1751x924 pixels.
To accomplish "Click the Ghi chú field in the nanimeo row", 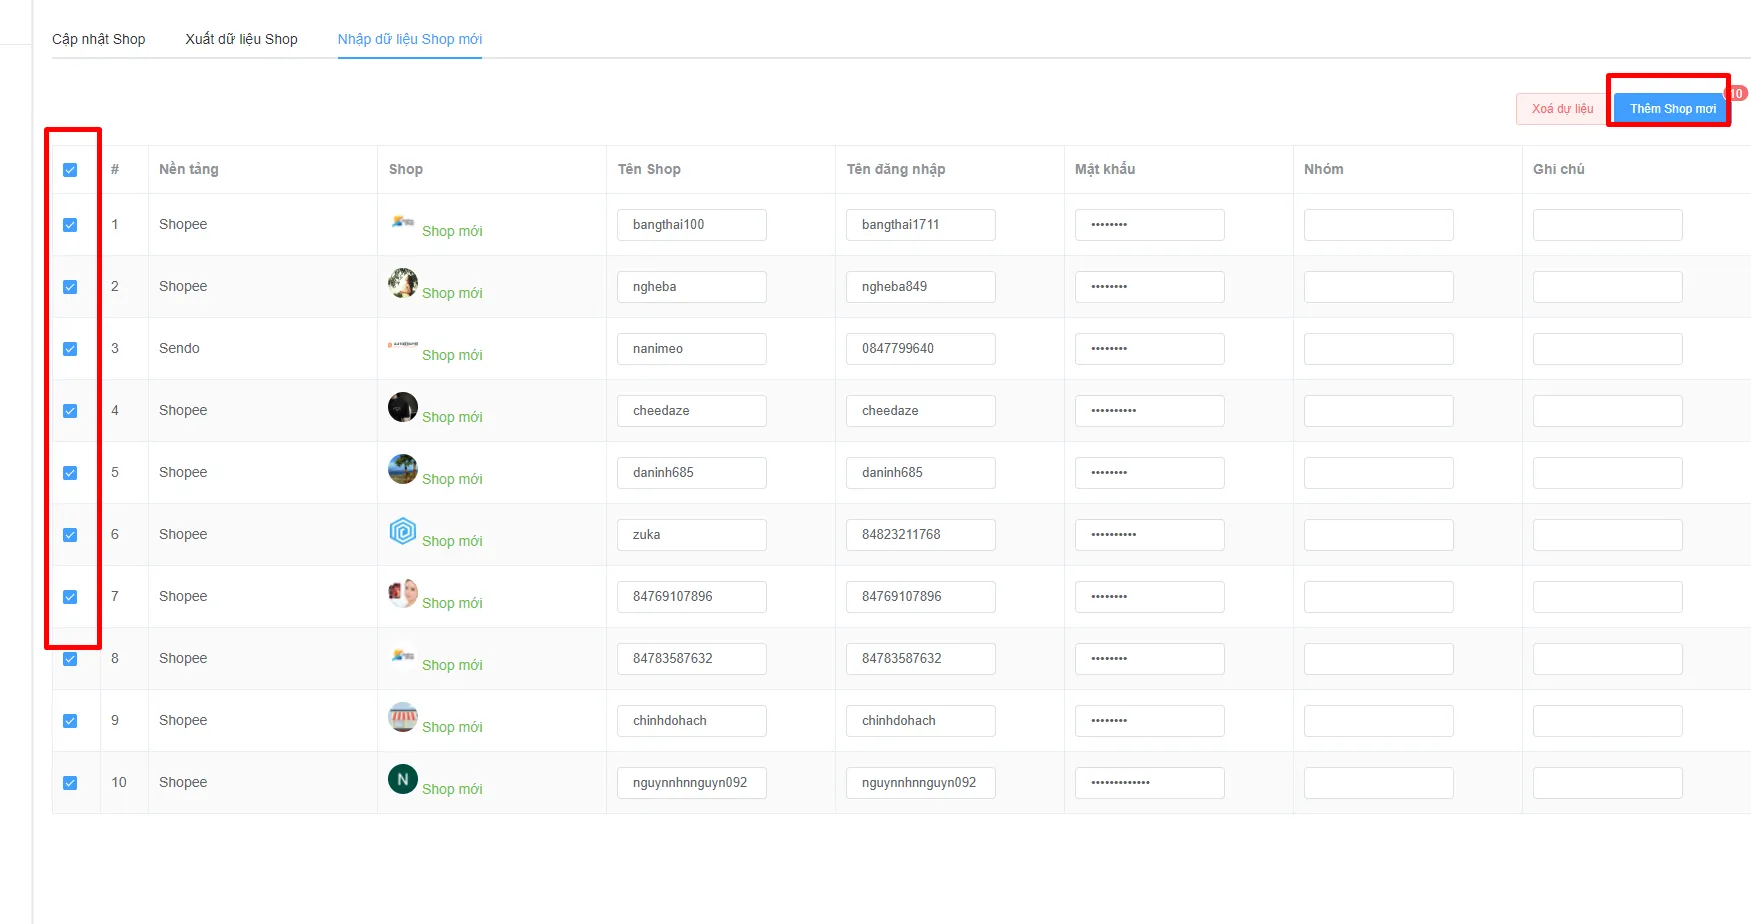I will 1608,349.
